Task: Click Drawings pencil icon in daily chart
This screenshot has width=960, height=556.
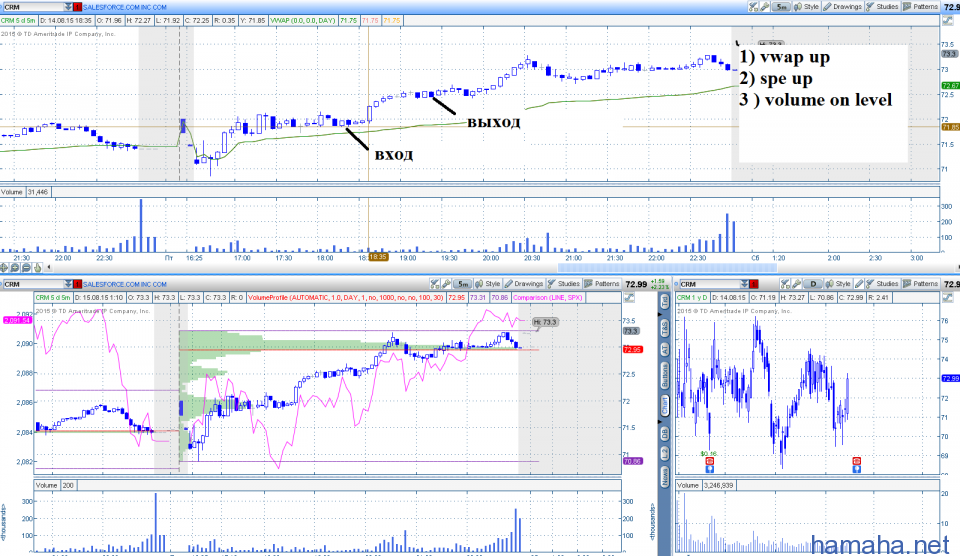Action: tap(859, 284)
